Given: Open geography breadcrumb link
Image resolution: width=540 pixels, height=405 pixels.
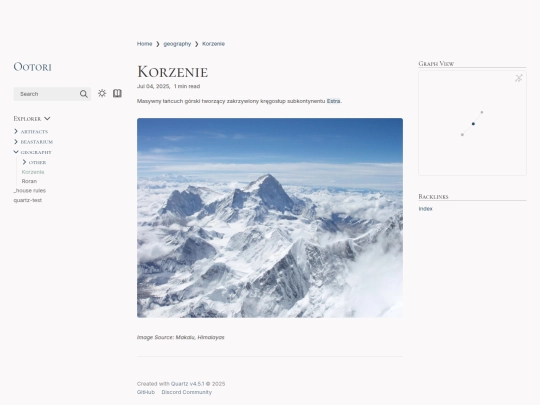Looking at the screenshot, I should [177, 44].
